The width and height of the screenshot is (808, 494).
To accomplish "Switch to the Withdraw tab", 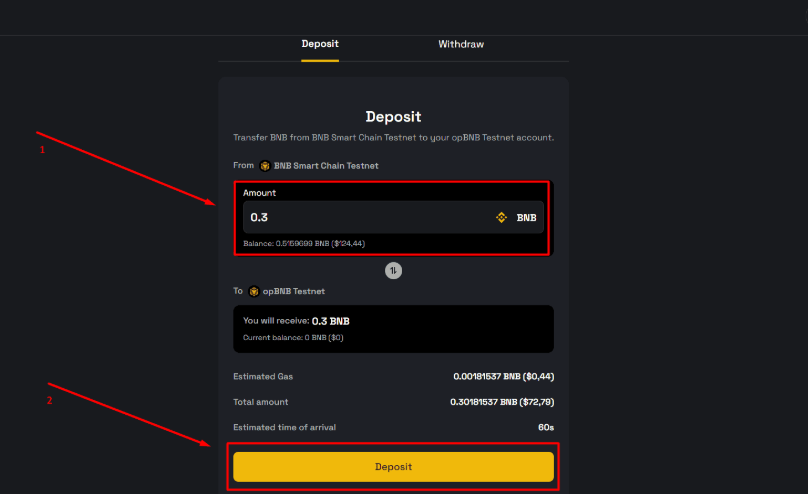I will pyautogui.click(x=461, y=44).
